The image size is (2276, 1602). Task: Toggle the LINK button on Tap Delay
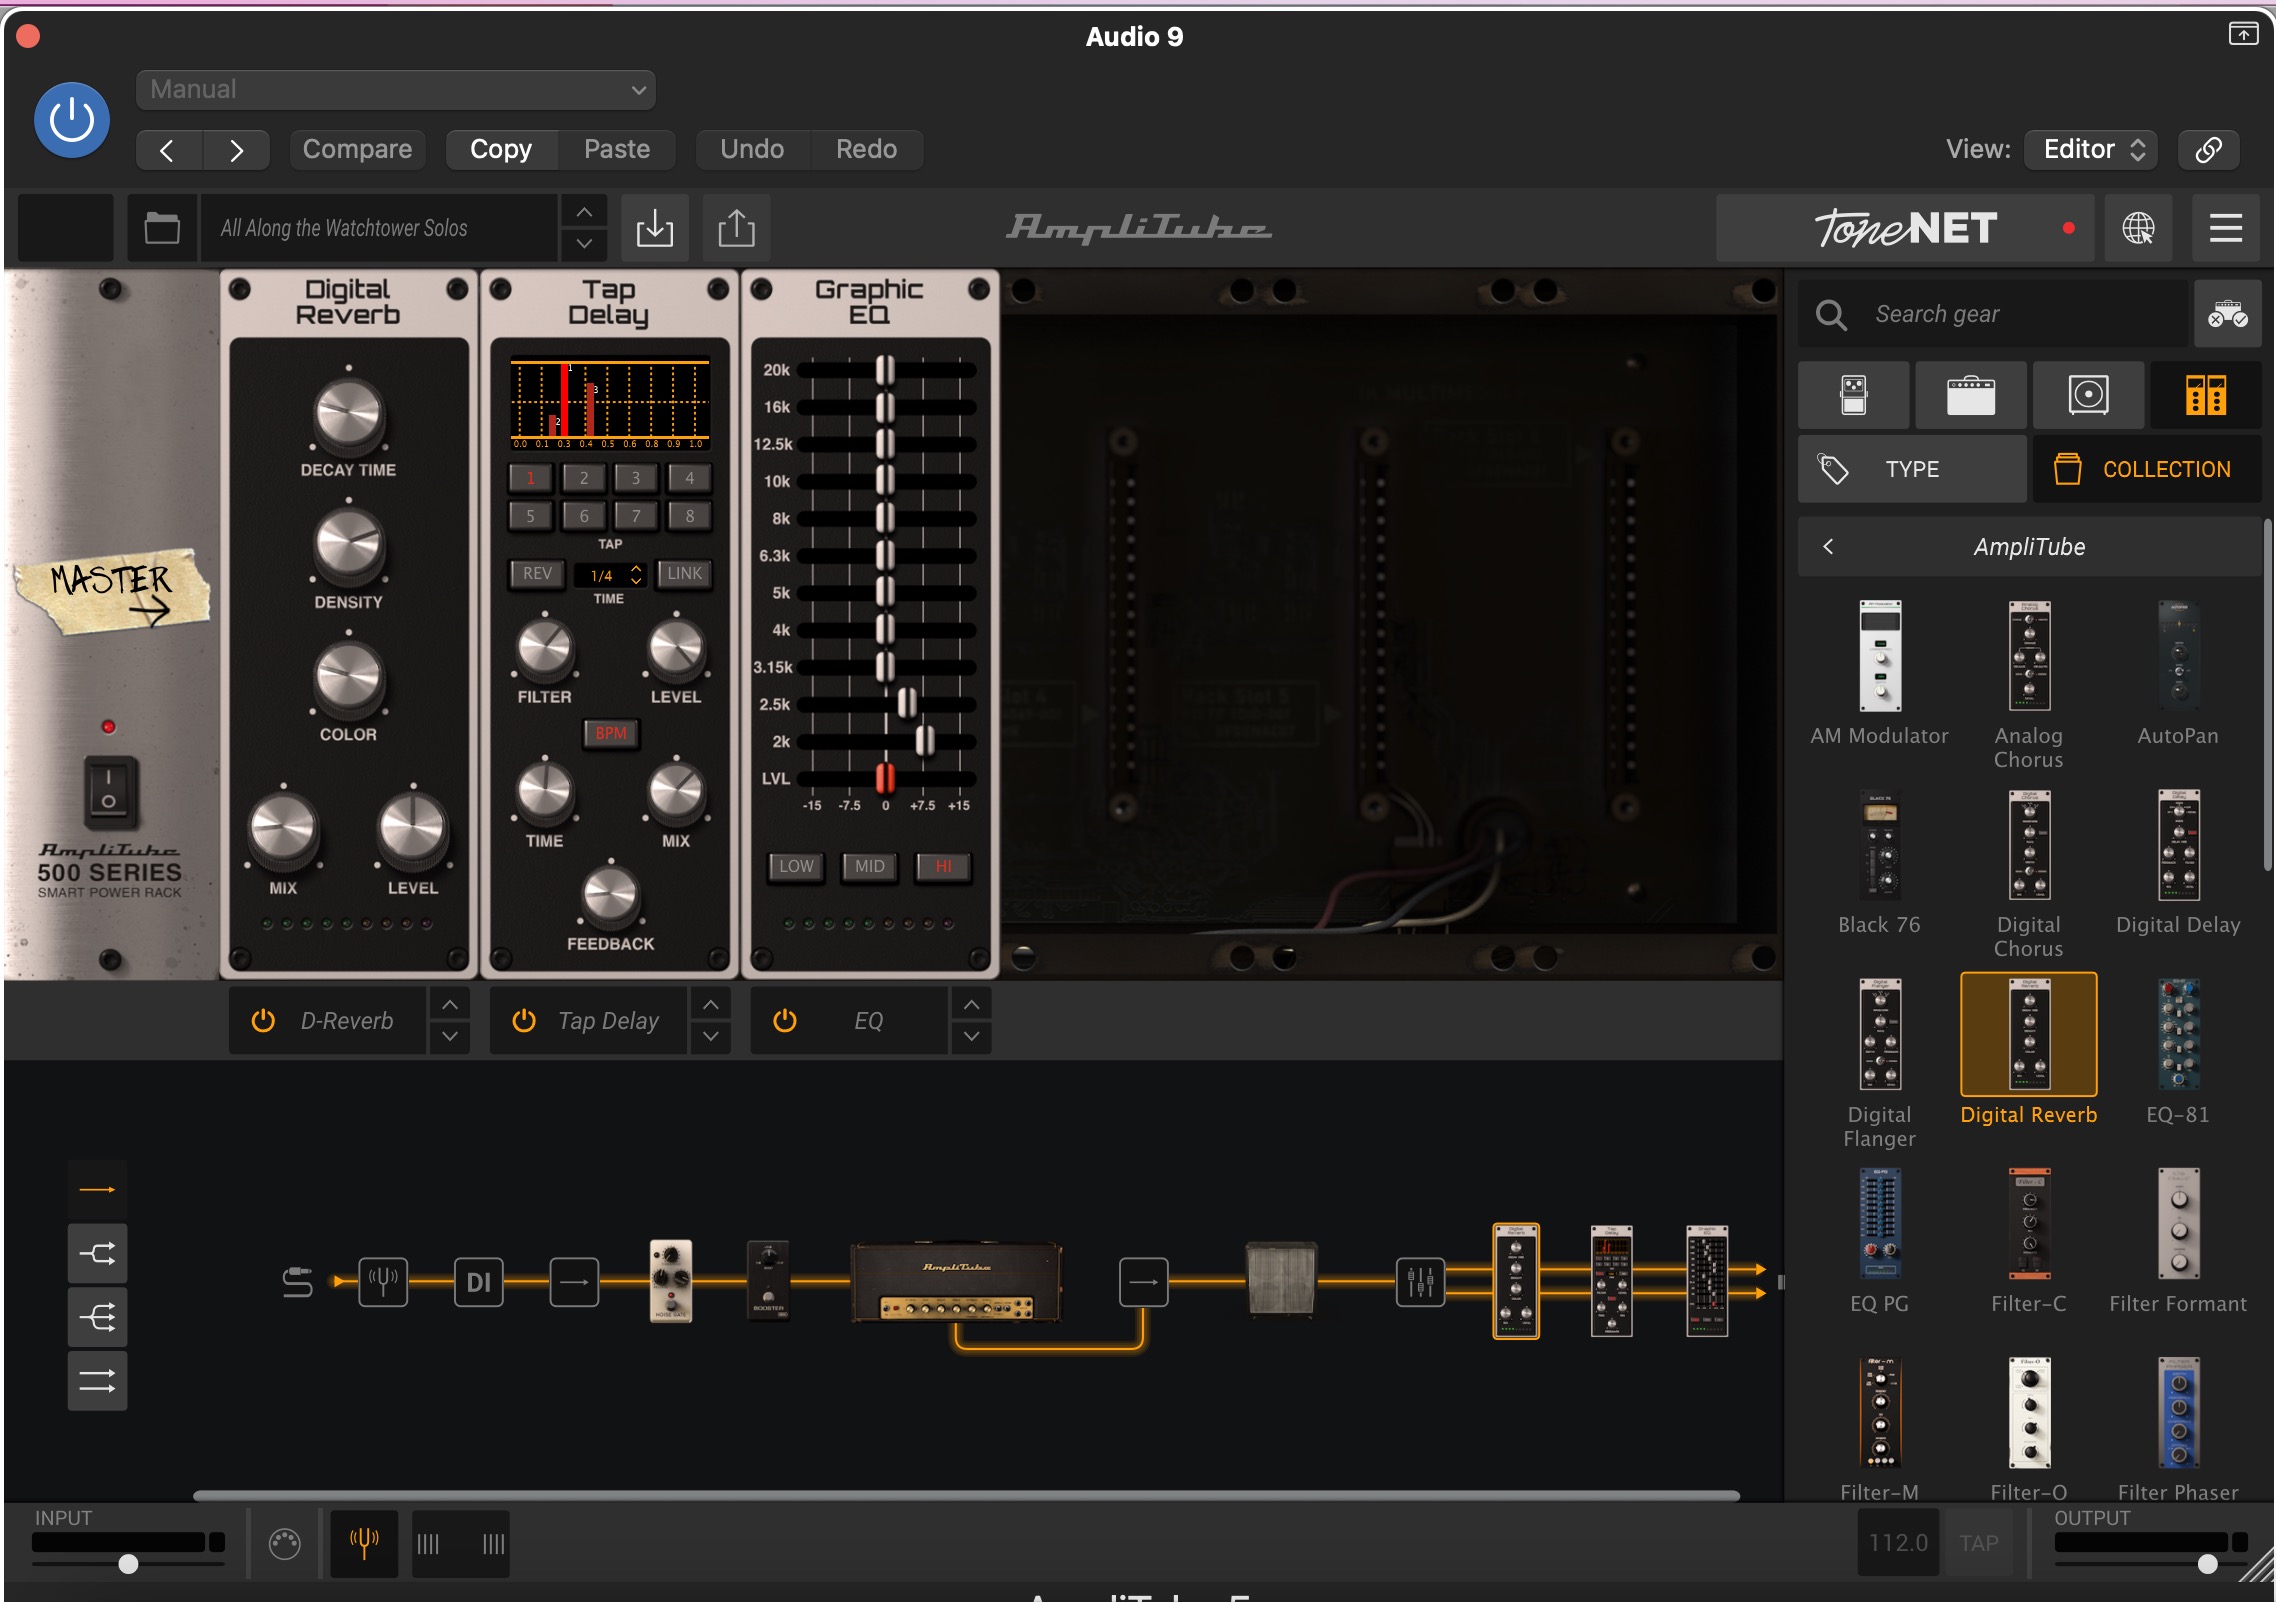point(685,574)
